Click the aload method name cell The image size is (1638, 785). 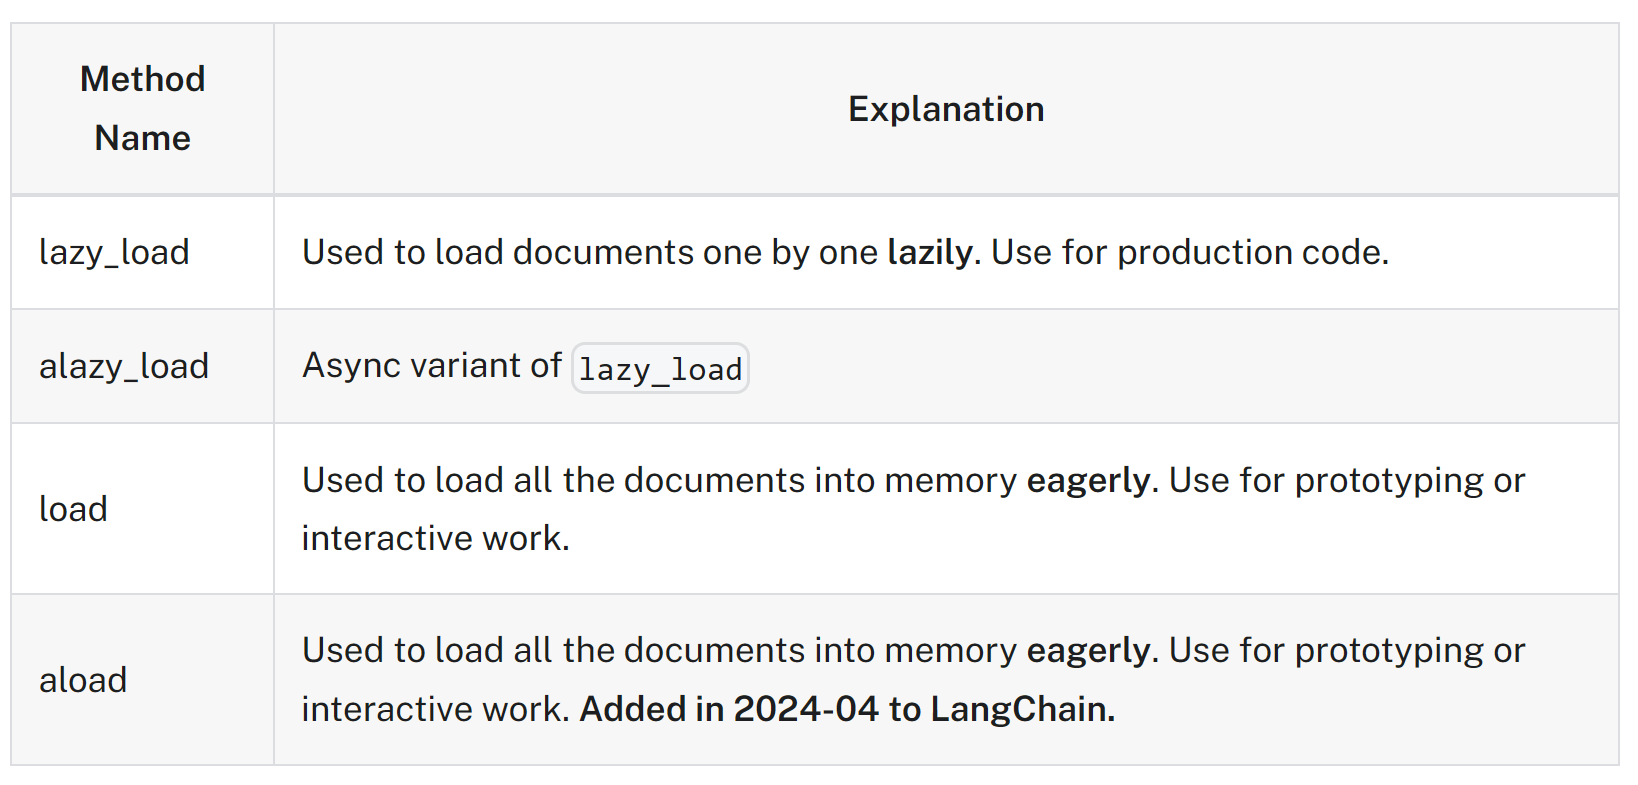tap(83, 680)
